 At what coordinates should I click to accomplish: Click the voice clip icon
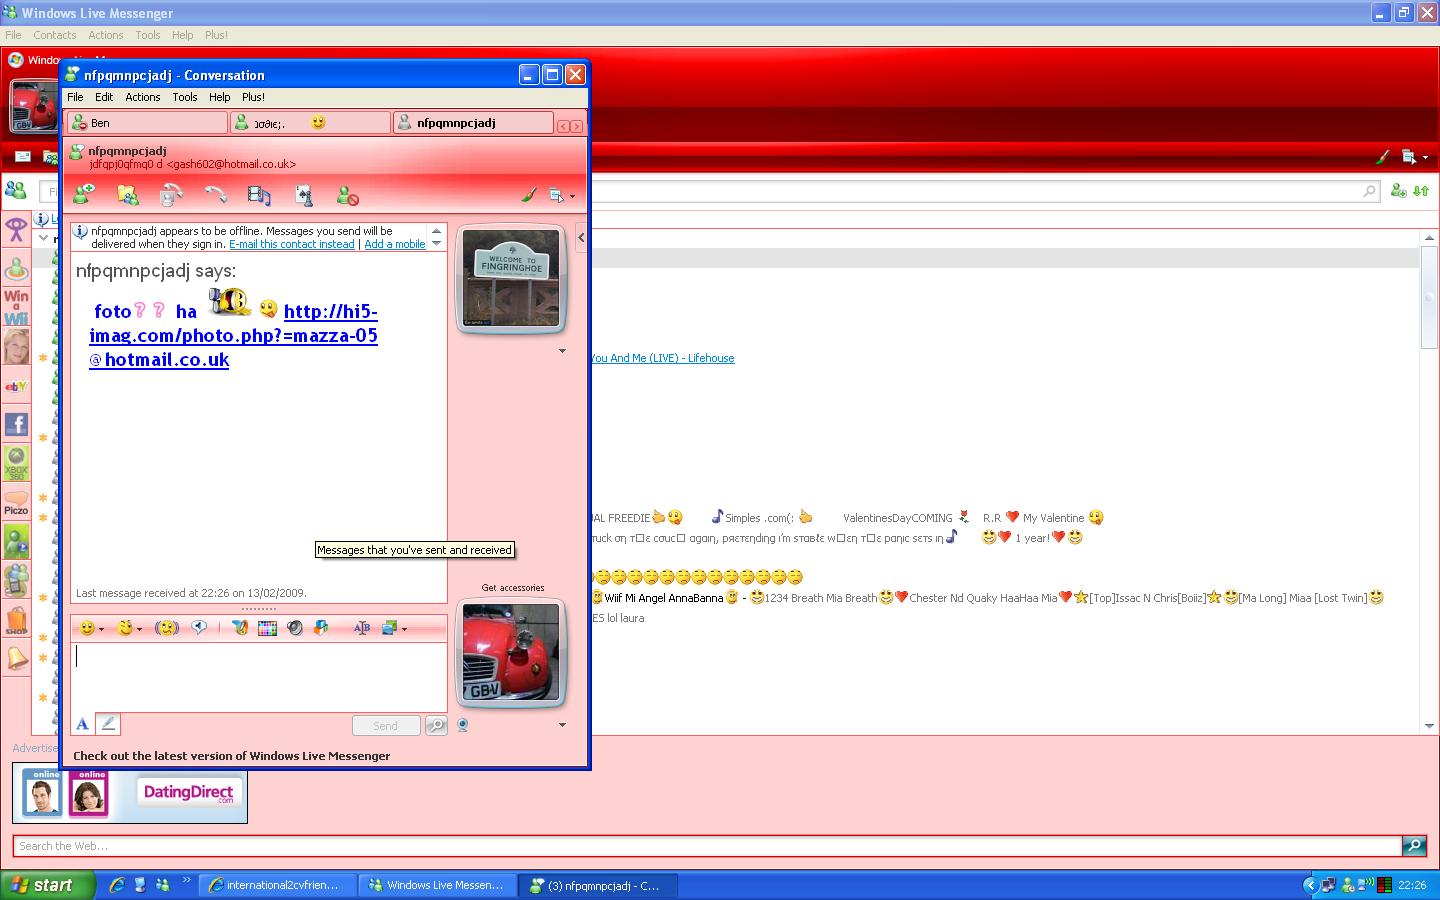click(199, 628)
